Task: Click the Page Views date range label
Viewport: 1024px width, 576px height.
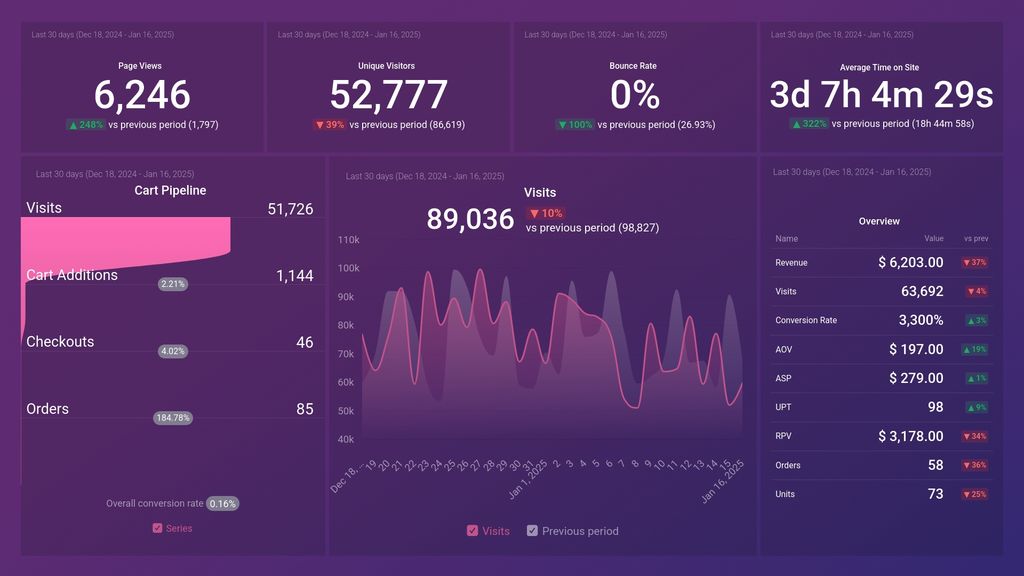Action: pos(103,35)
